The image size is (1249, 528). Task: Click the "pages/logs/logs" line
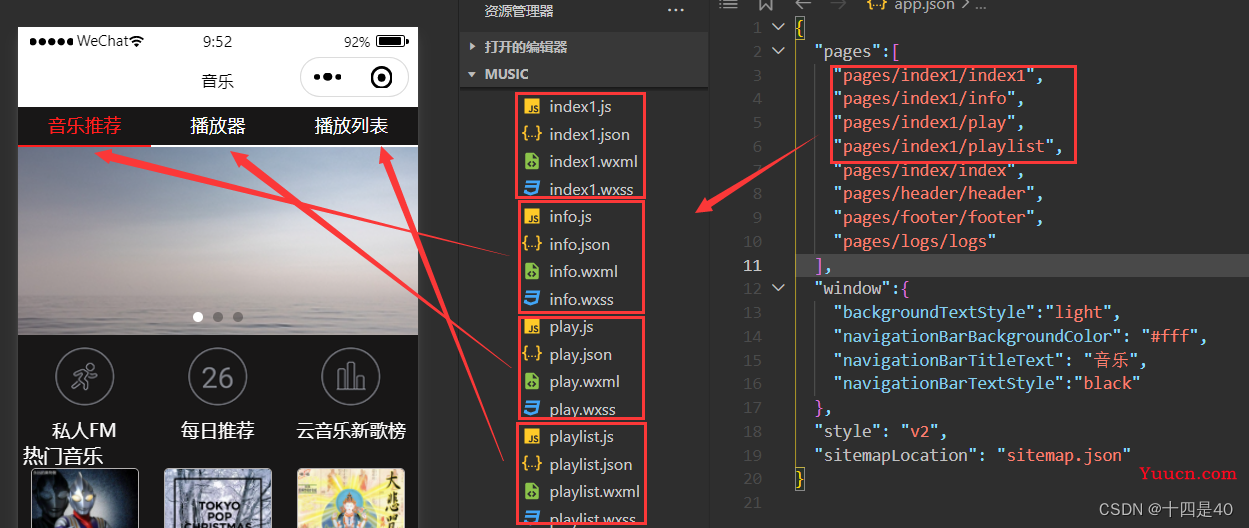(x=915, y=241)
